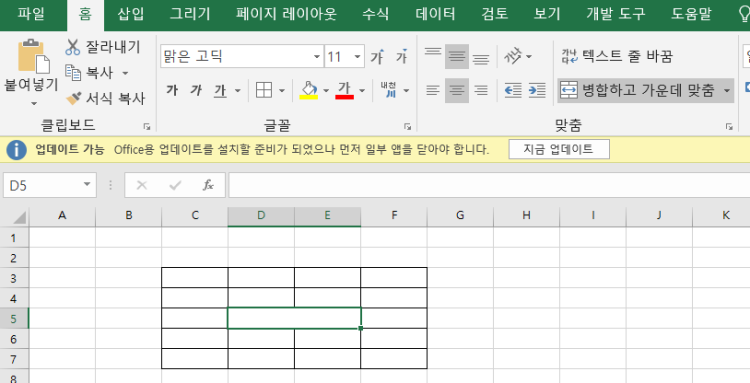Open font group dialog launcher
750x383 pixels.
point(407,126)
